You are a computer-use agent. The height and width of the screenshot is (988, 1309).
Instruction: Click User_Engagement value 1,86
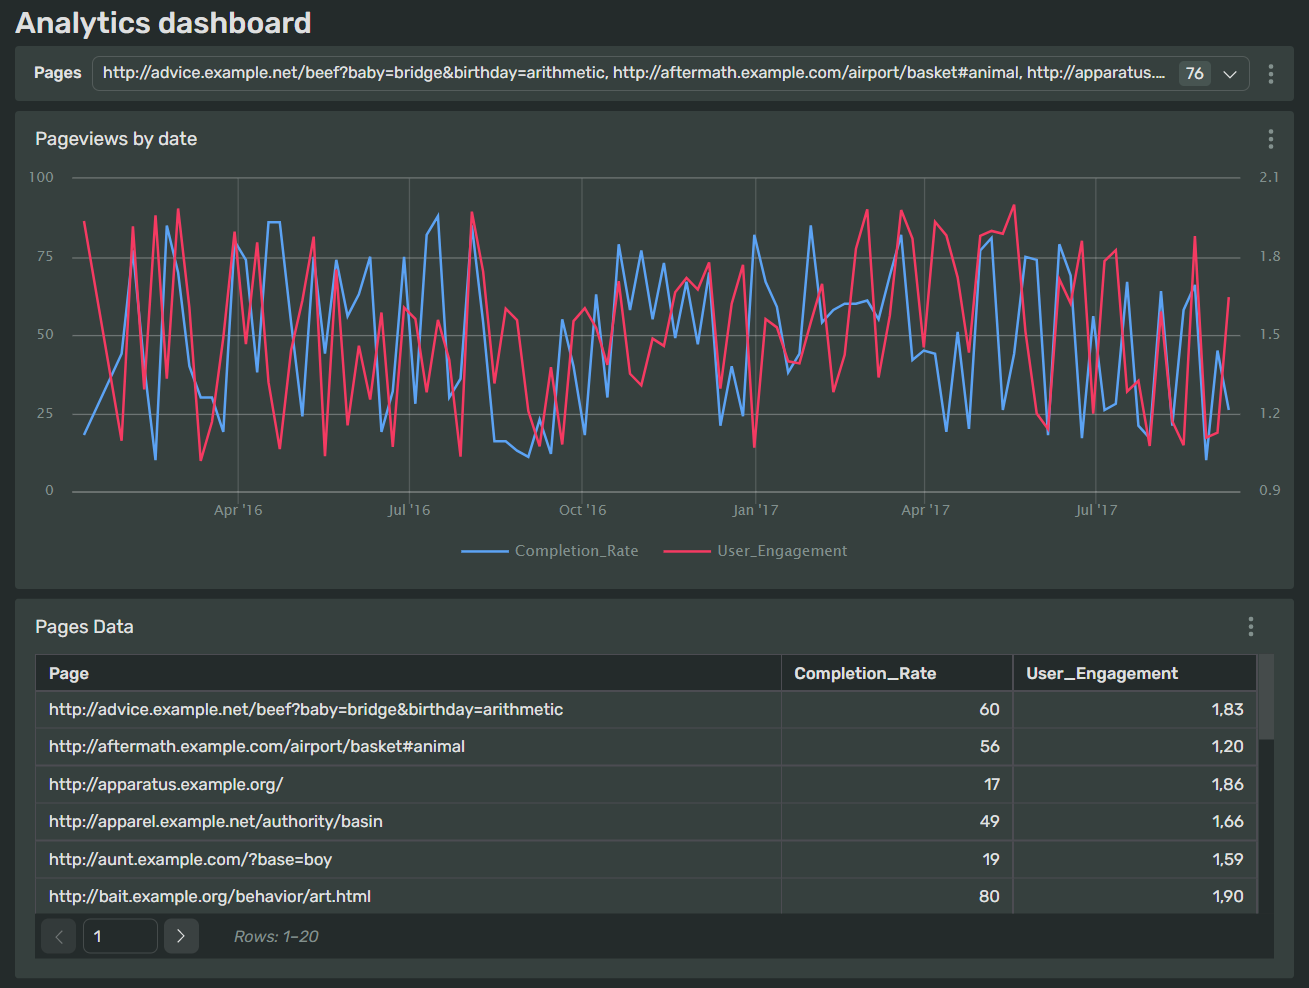tap(1227, 785)
